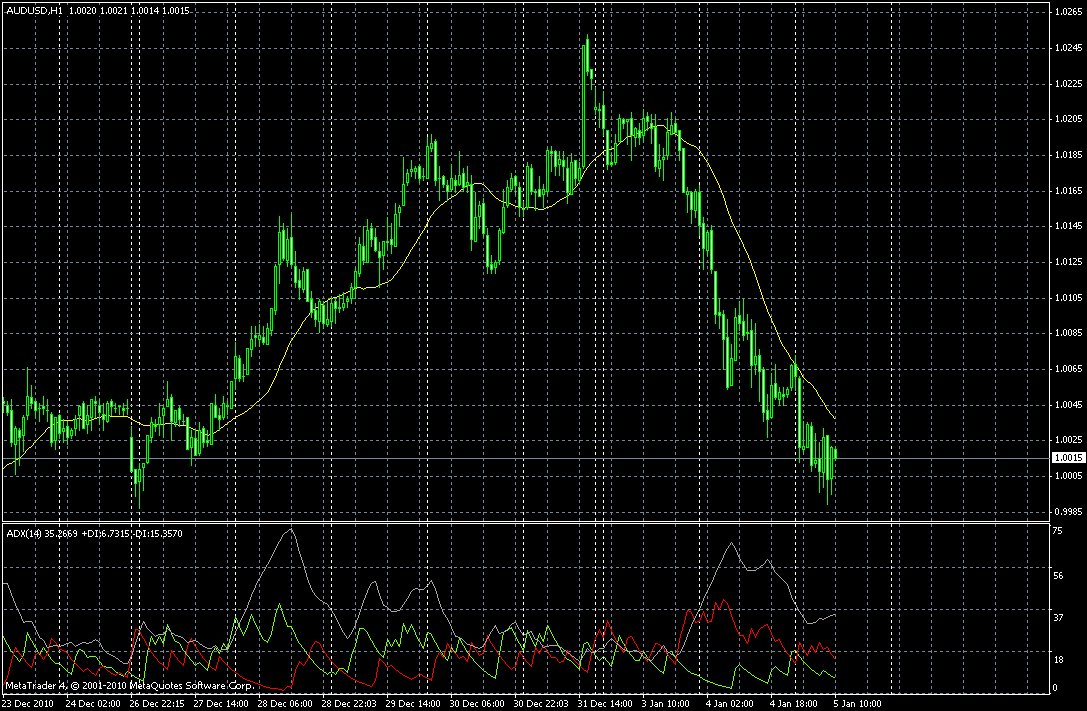Click the AUDUSD,H1 chart title text
The width and height of the screenshot is (1087, 711).
(33, 11)
